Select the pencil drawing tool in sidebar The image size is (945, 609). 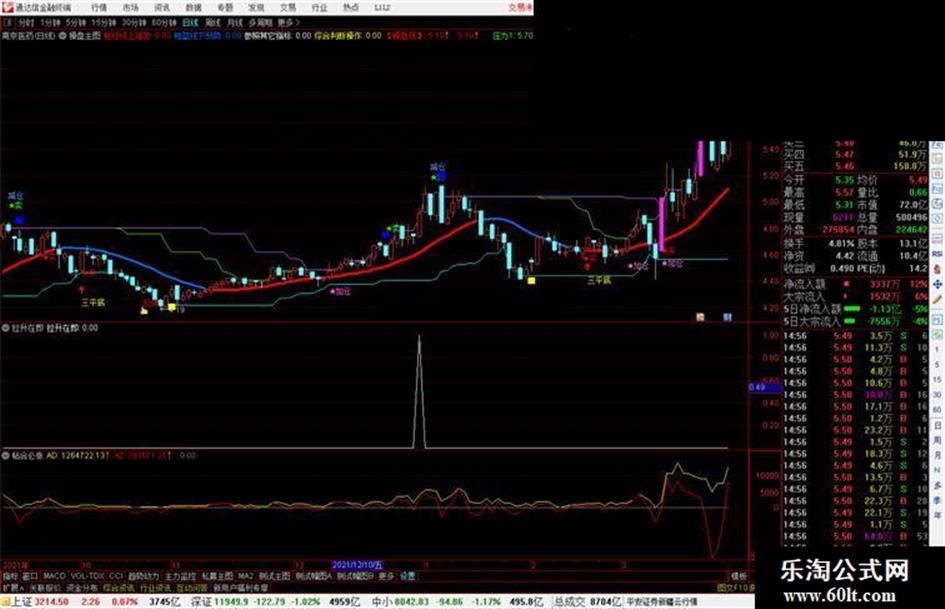(937, 299)
